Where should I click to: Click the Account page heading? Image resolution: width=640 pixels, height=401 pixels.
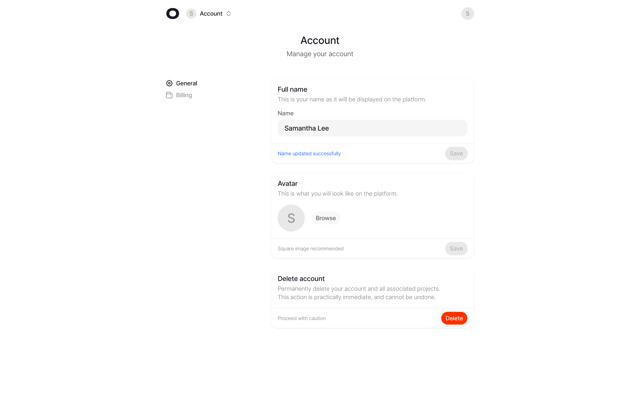coord(320,40)
